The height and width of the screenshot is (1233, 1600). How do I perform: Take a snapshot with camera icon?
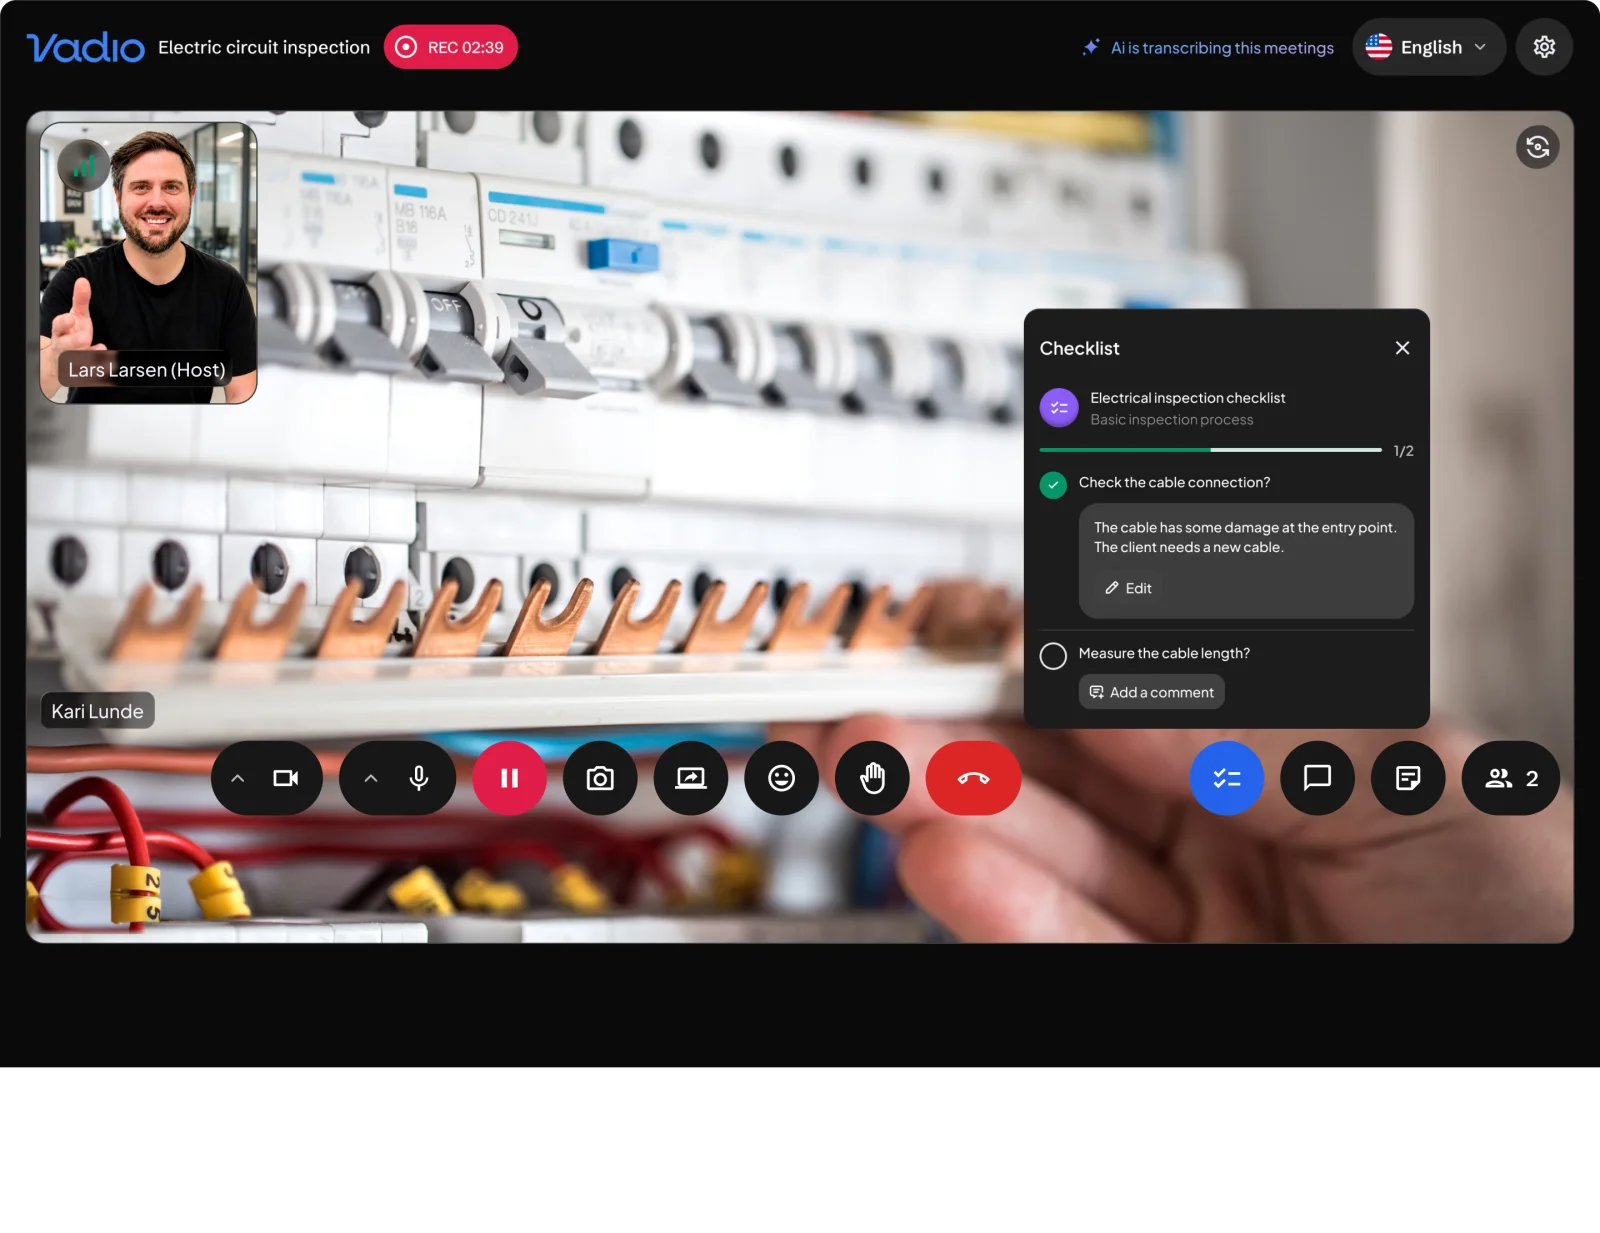600,778
